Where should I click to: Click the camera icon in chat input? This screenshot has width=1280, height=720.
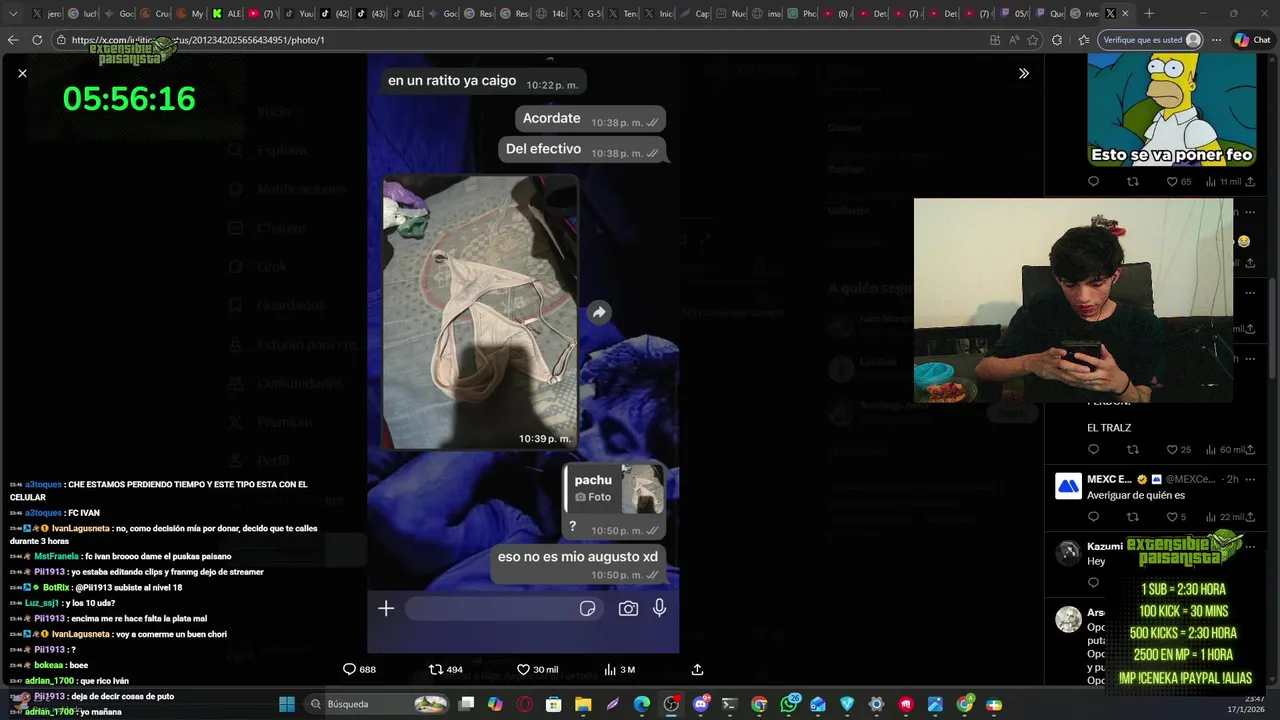point(628,608)
